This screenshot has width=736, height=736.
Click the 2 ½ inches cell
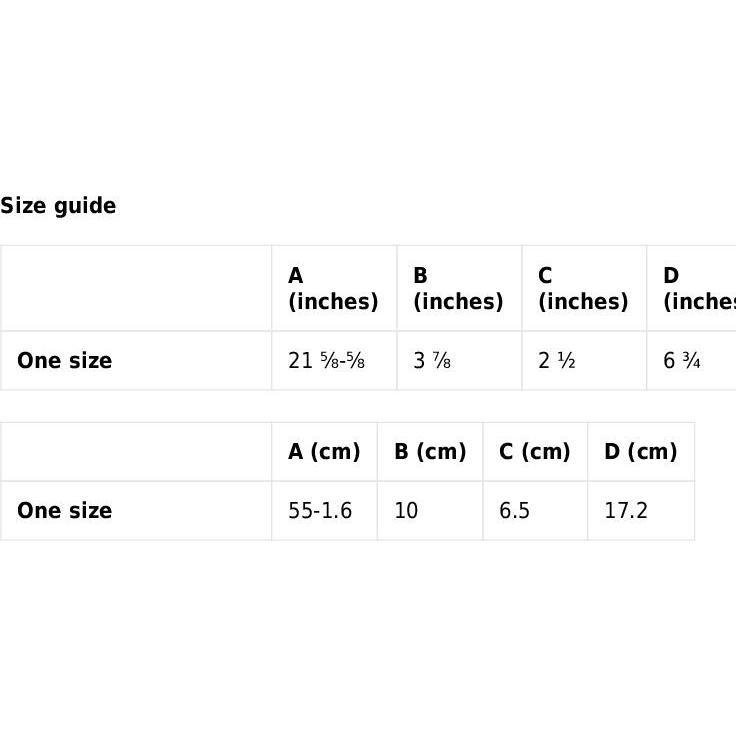pos(584,360)
